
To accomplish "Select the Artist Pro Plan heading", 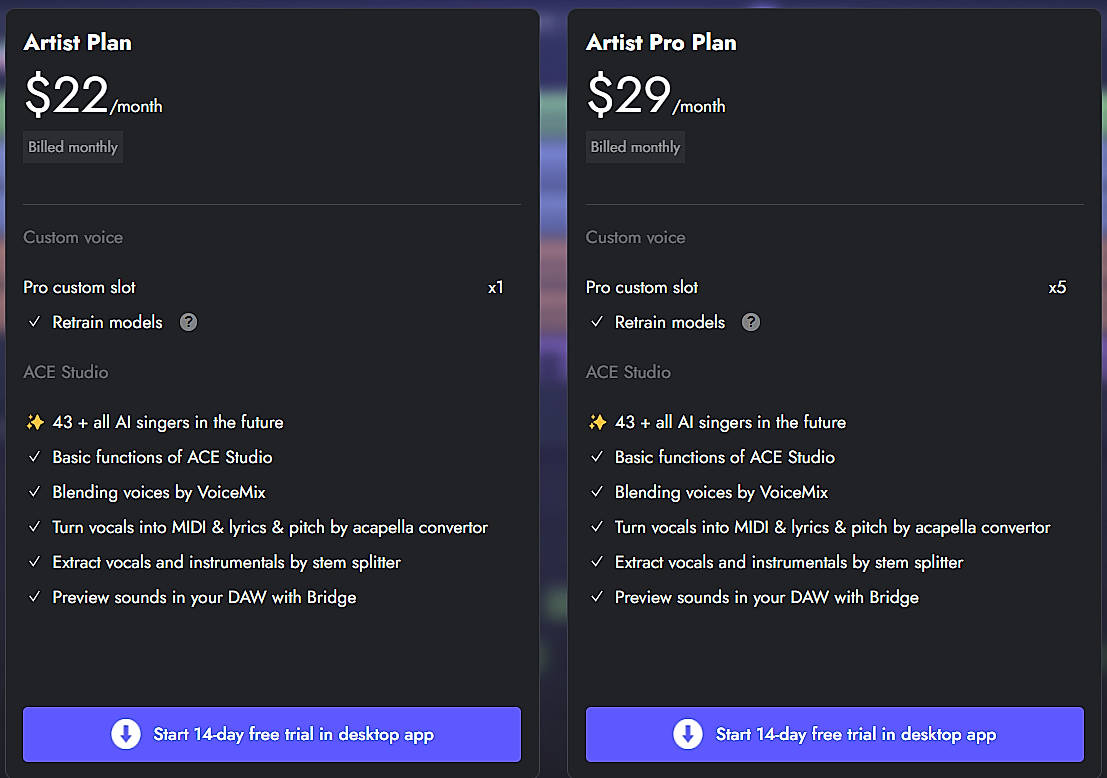I will [x=661, y=43].
